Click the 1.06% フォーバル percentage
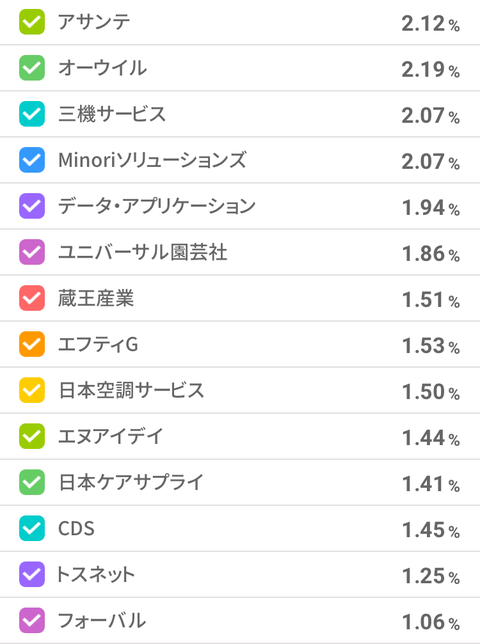Screen dimensions: 480x644 (430, 621)
